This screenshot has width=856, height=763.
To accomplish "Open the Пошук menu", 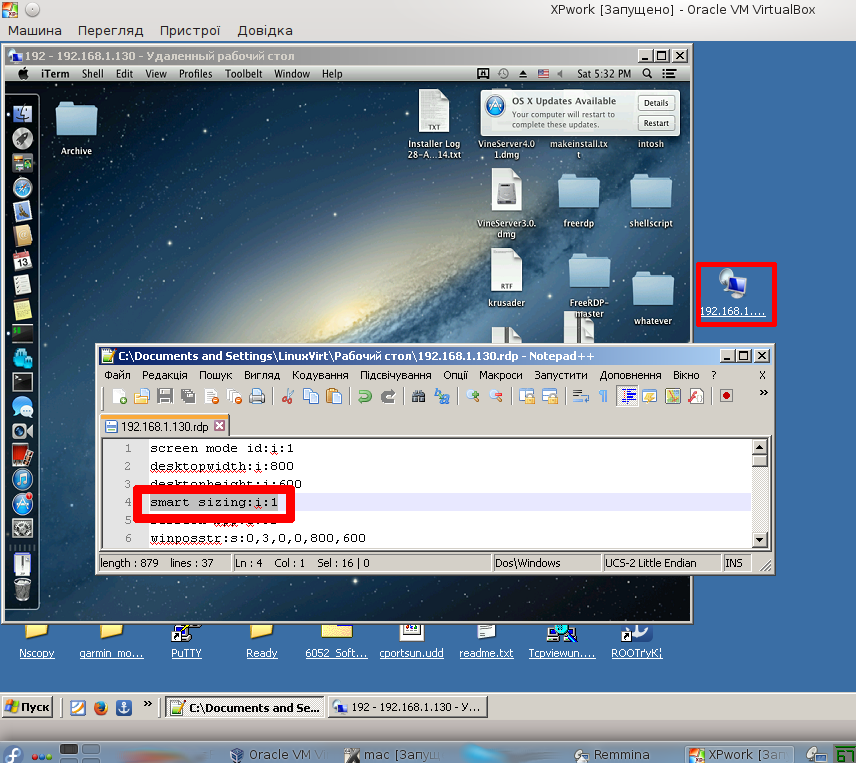I will pyautogui.click(x=216, y=375).
